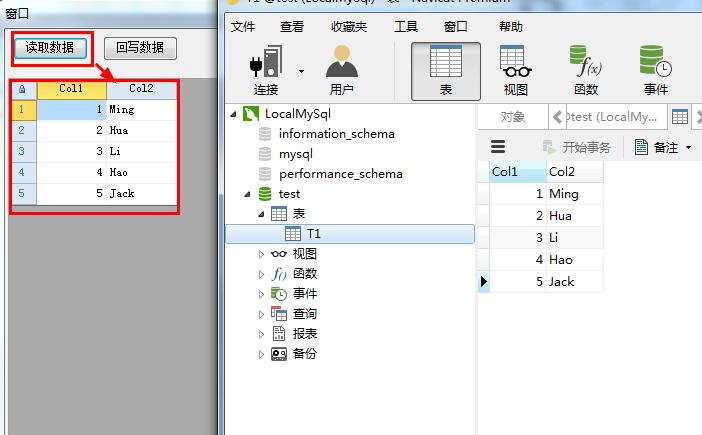702x435 pixels.
Task: Select the test database icon
Action: tap(265, 194)
